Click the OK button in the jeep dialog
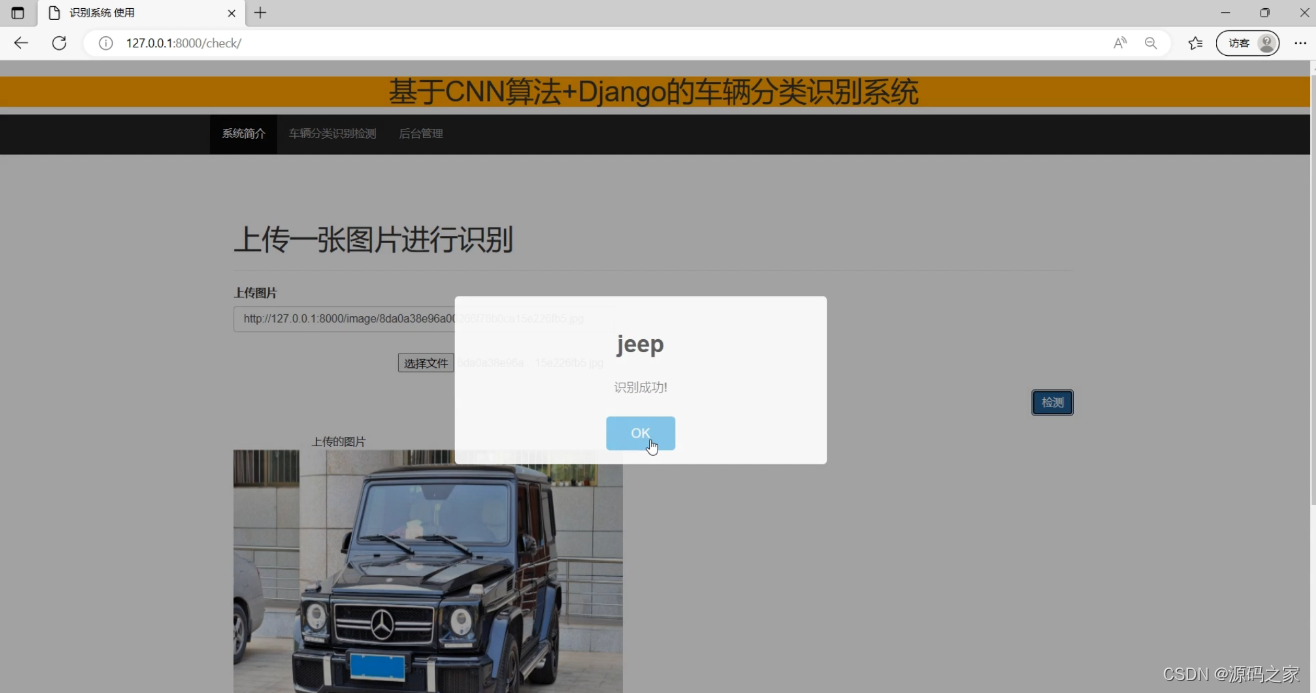1316x693 pixels. [x=640, y=433]
